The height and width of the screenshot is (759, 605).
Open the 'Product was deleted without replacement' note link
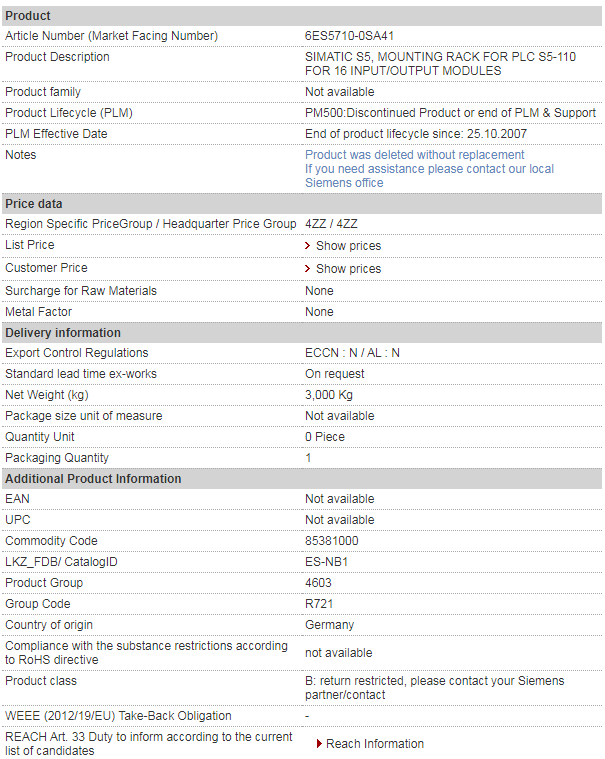(x=414, y=155)
